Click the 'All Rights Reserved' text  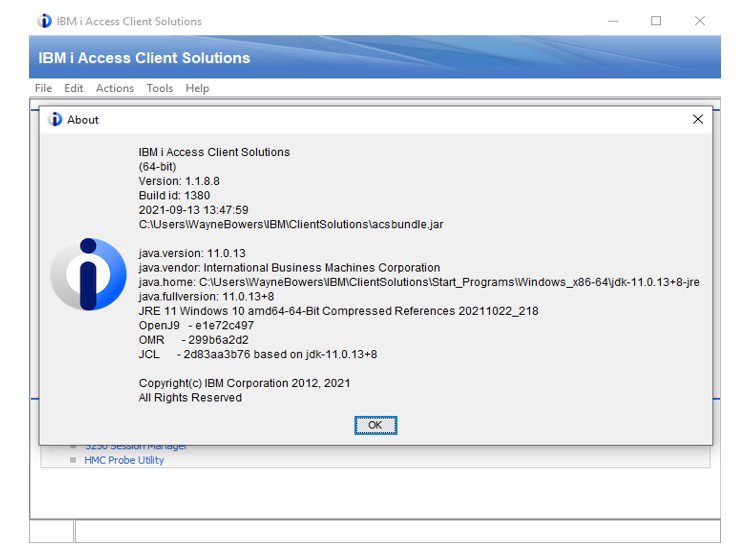(190, 397)
